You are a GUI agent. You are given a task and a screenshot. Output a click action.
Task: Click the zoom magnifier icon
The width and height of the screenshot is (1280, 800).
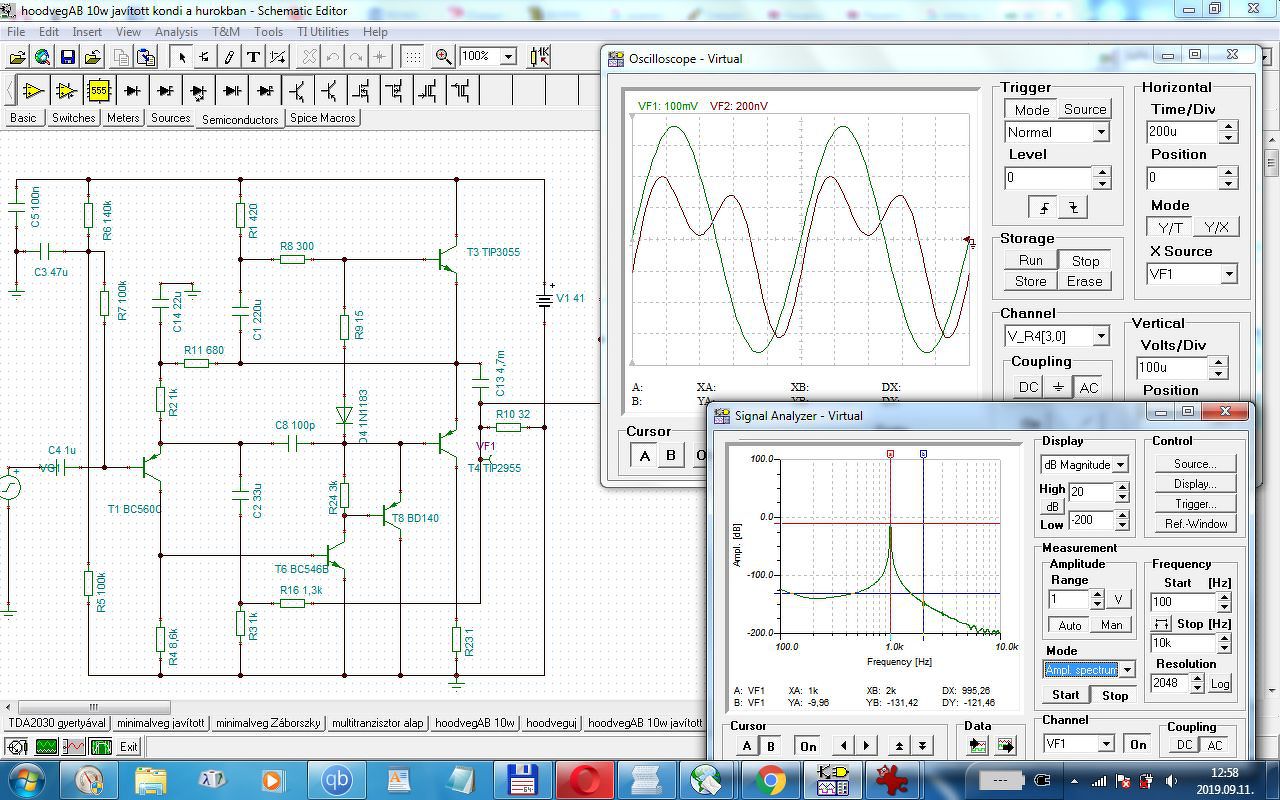pos(443,57)
